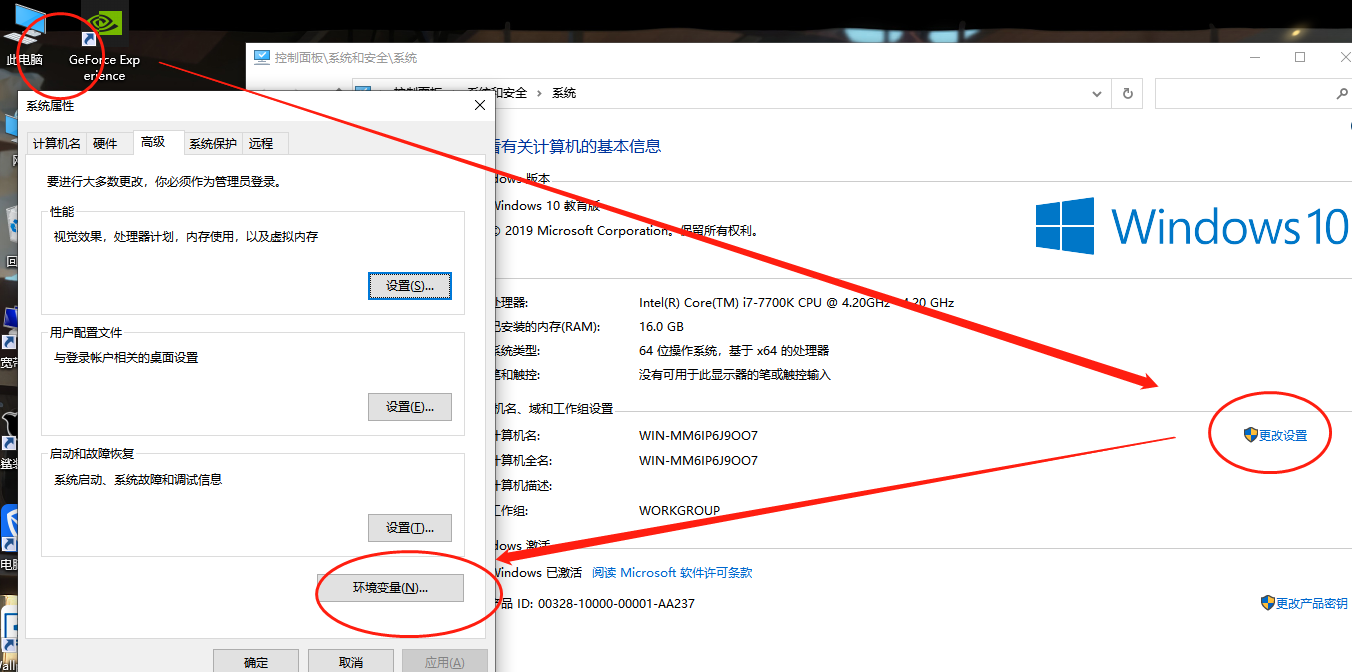Open performance 设置(S)... button
Screen dimensions: 1352x672
point(410,286)
